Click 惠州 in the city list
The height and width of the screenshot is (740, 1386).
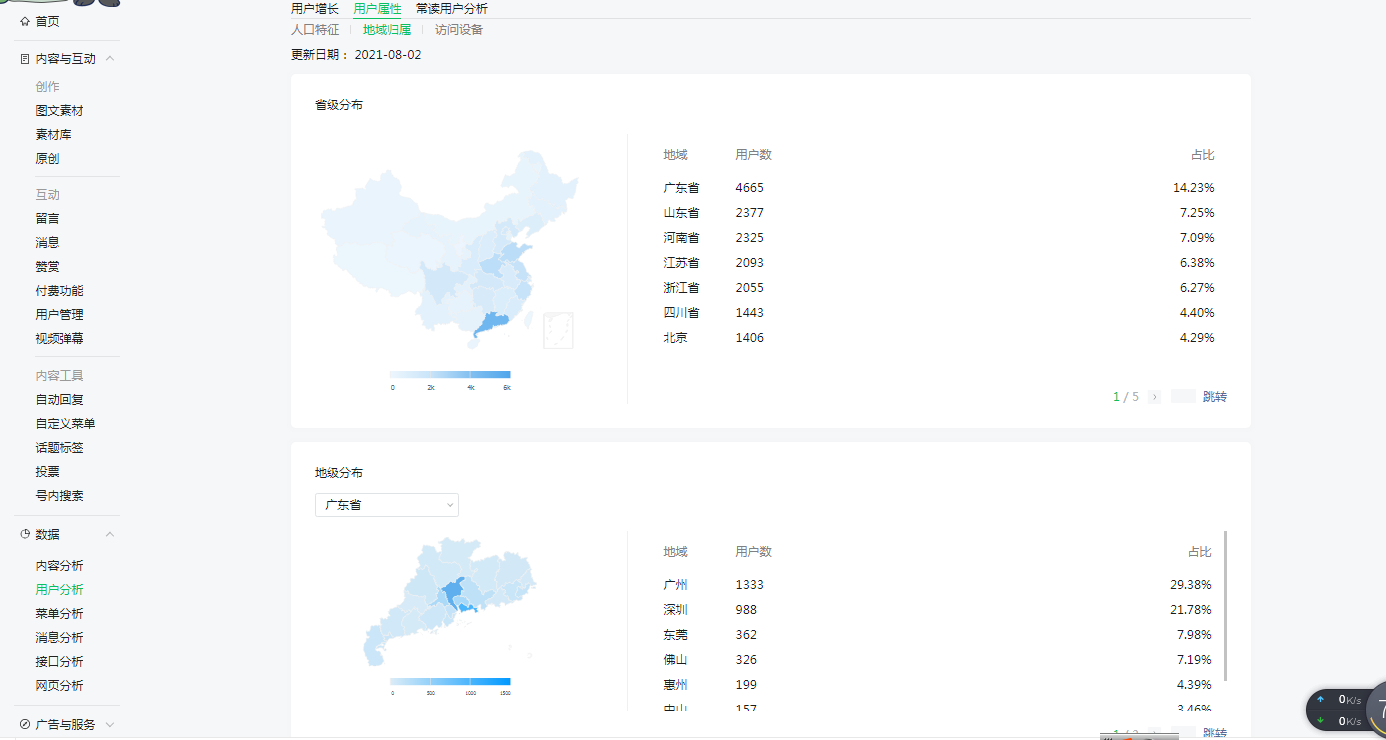pos(675,685)
